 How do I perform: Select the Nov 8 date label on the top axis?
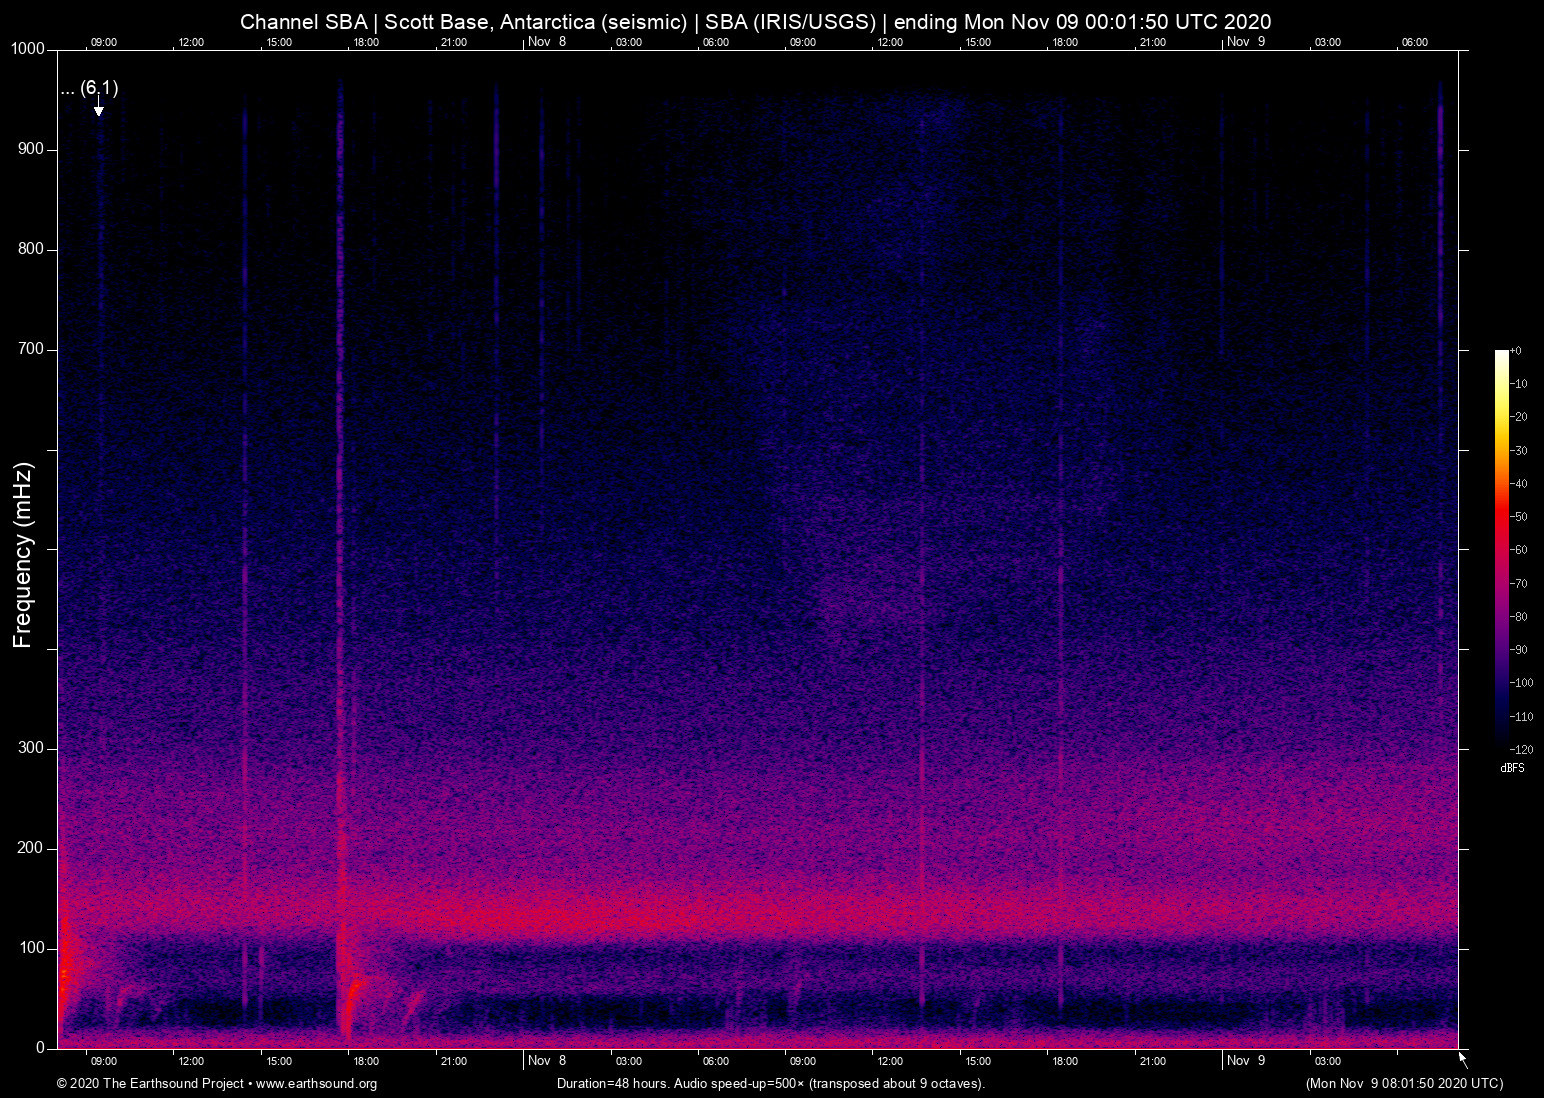point(547,42)
